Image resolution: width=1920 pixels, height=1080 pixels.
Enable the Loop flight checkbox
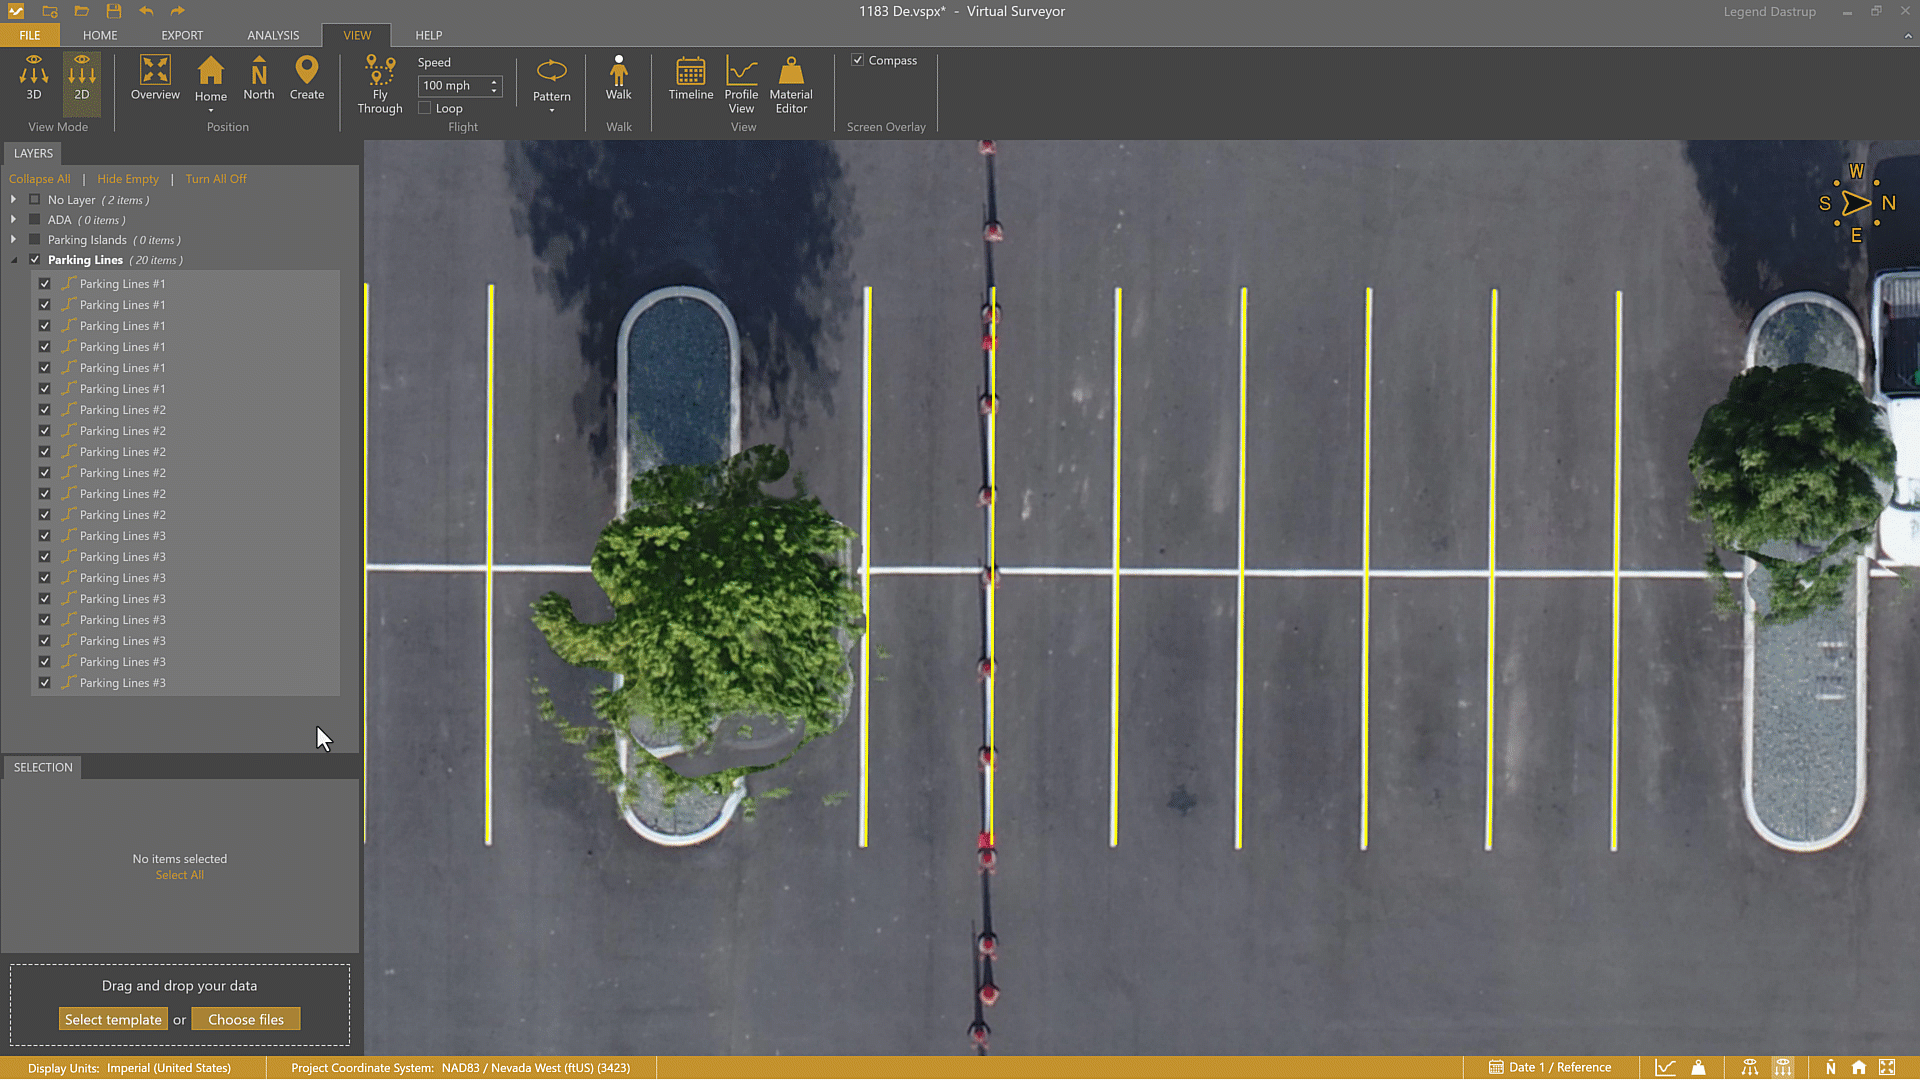coord(425,108)
